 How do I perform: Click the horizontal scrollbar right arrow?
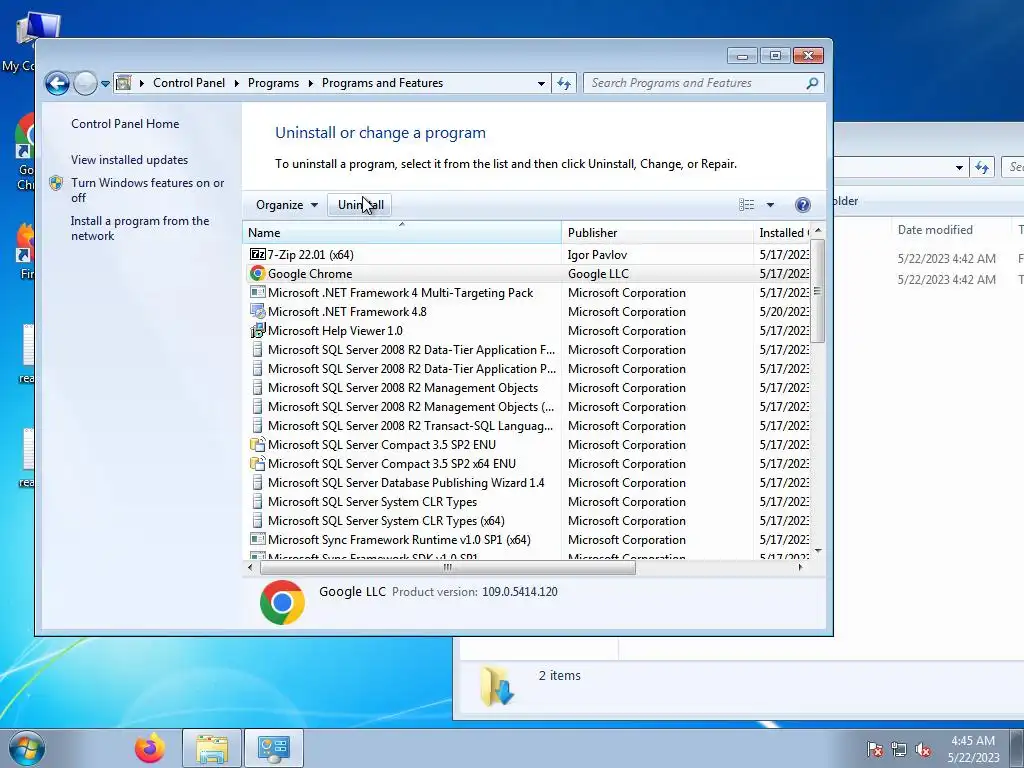pyautogui.click(x=801, y=568)
